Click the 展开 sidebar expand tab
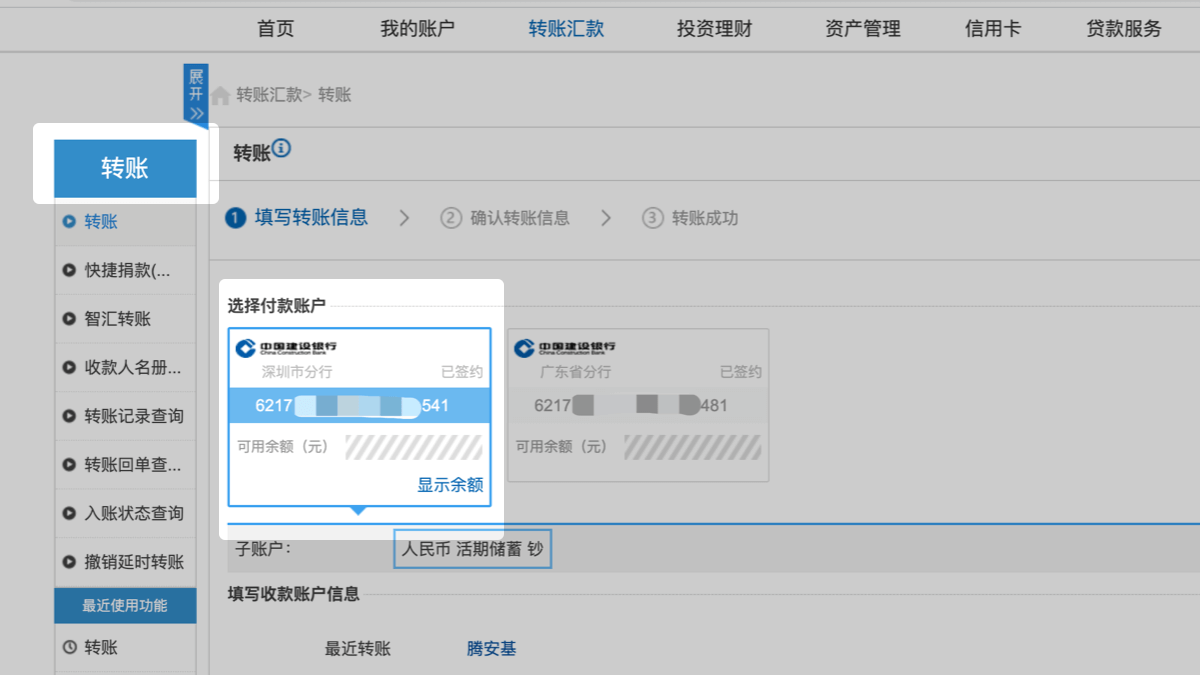This screenshot has height=675, width=1200. click(195, 93)
